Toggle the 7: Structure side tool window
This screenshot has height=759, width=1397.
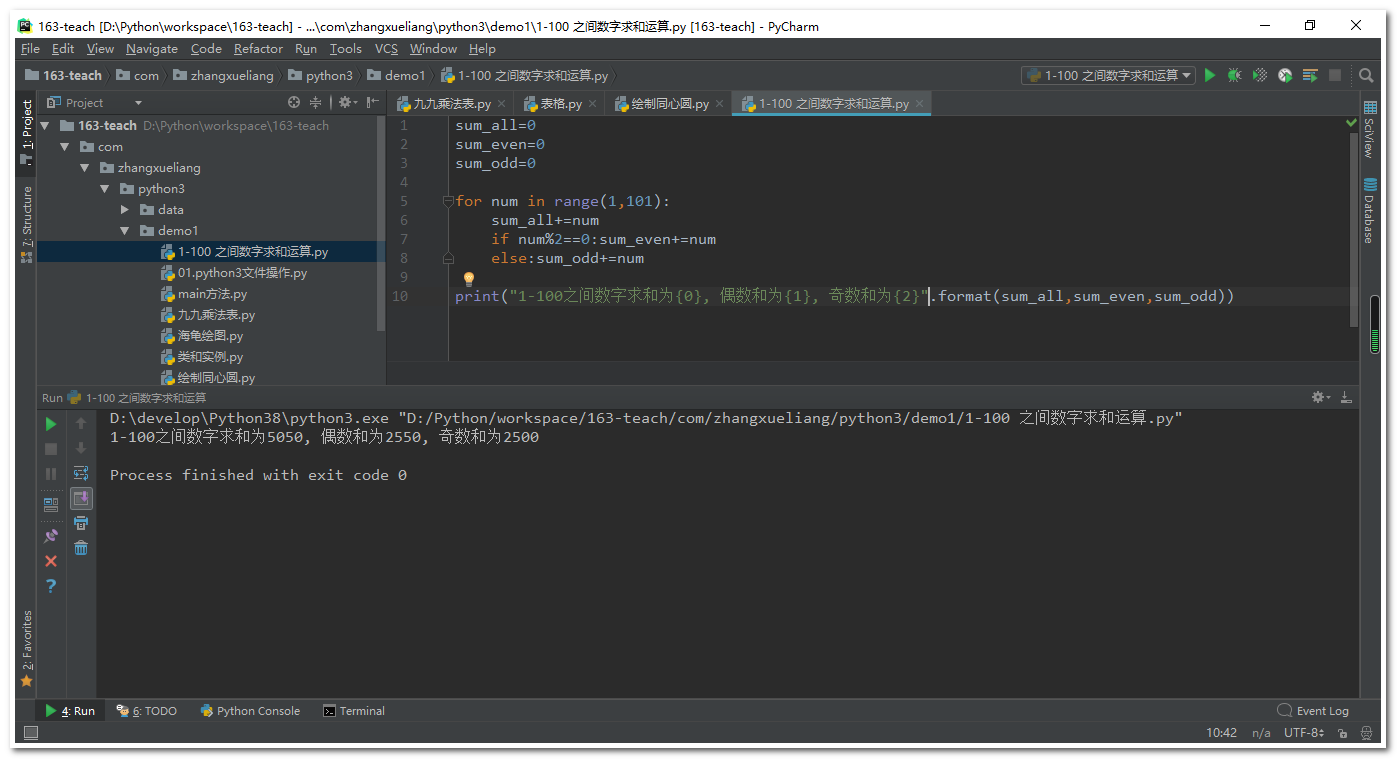27,224
